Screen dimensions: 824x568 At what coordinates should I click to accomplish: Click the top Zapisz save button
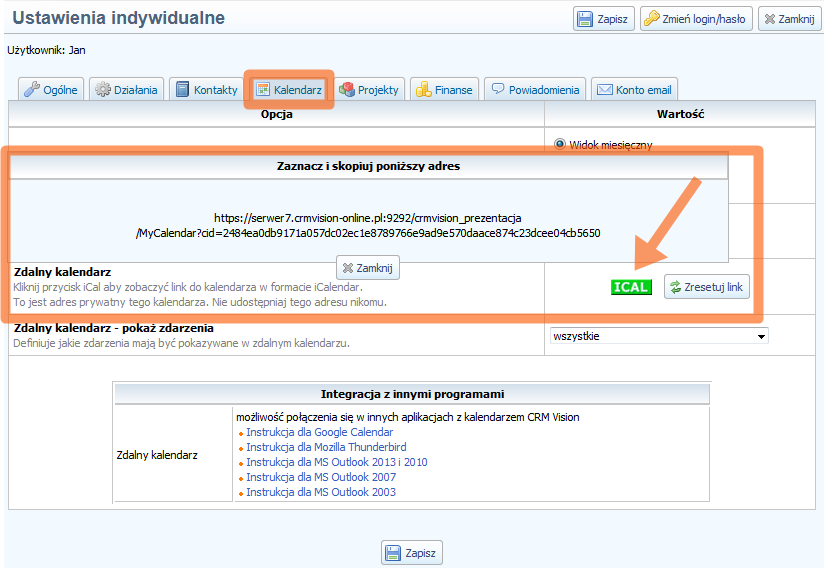coord(604,19)
